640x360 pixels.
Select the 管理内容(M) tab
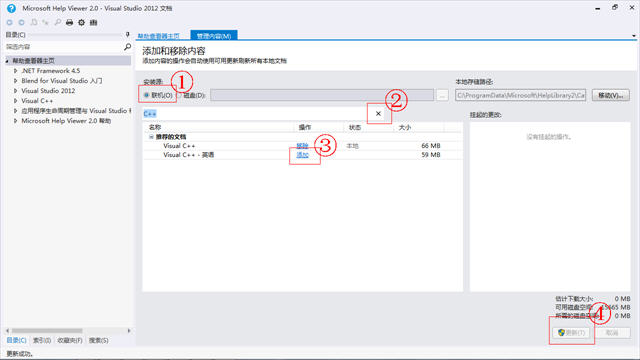coord(214,36)
